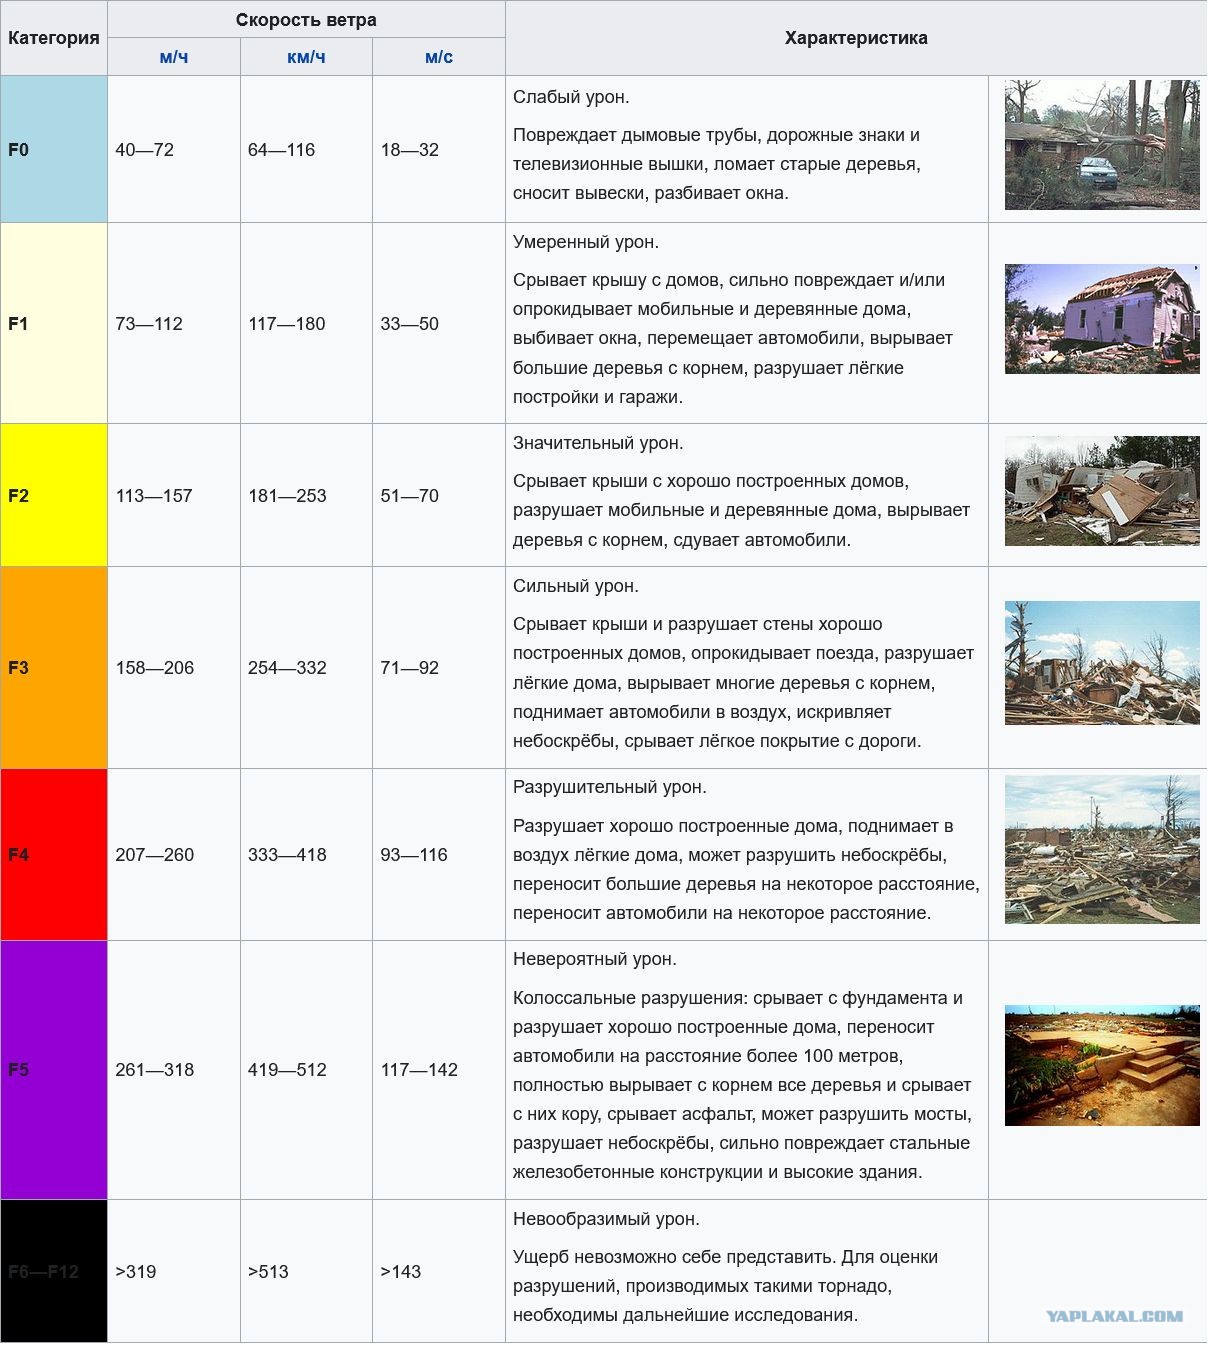Image resolution: width=1209 pixels, height=1346 pixels.
Task: Click the light blue F0 category cell
Action: click(x=54, y=149)
